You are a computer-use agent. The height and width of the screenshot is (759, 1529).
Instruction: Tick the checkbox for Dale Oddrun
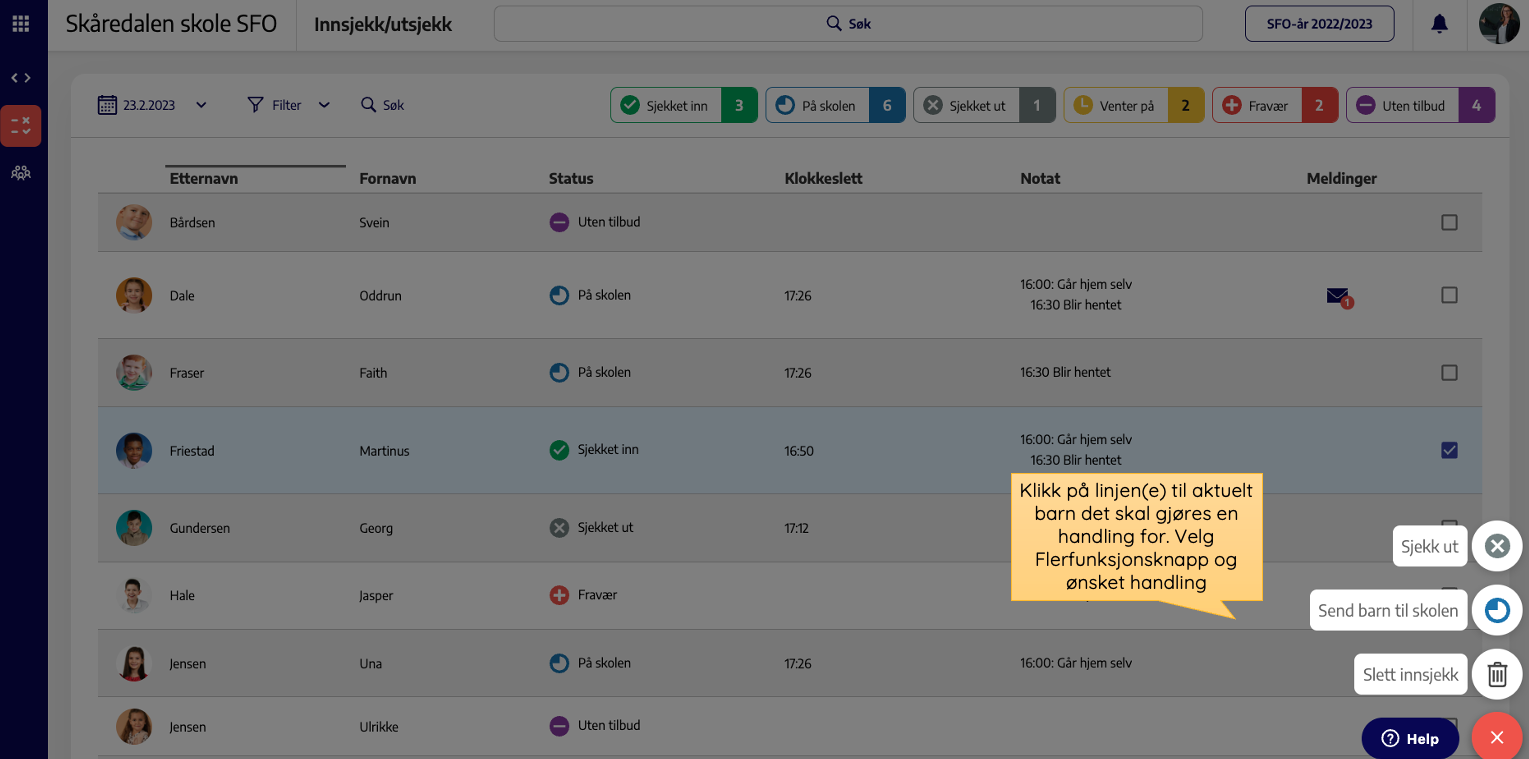(1449, 295)
